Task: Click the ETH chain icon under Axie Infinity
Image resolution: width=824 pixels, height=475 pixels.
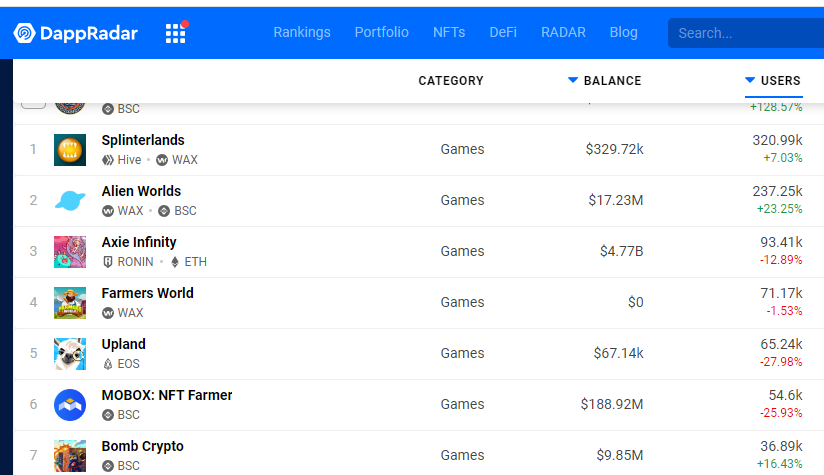Action: 175,262
